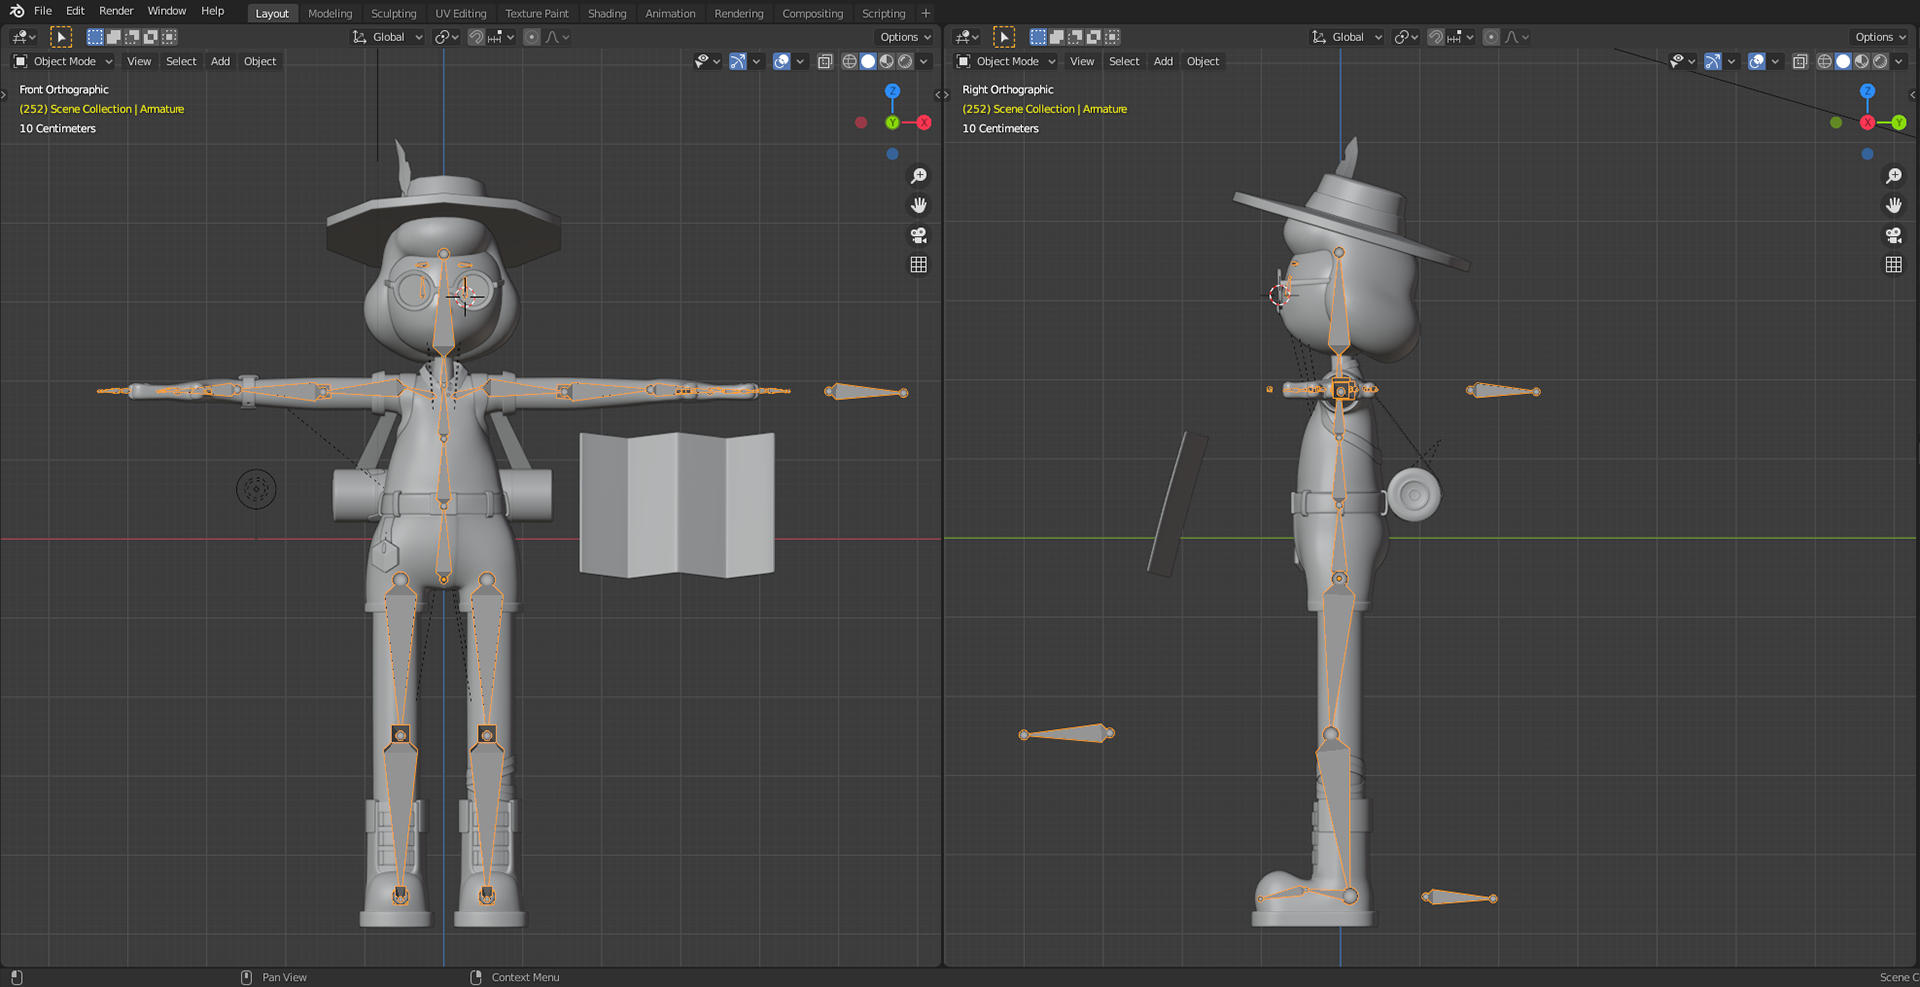Click Object in the left viewport header
The image size is (1920, 987).
point(260,61)
